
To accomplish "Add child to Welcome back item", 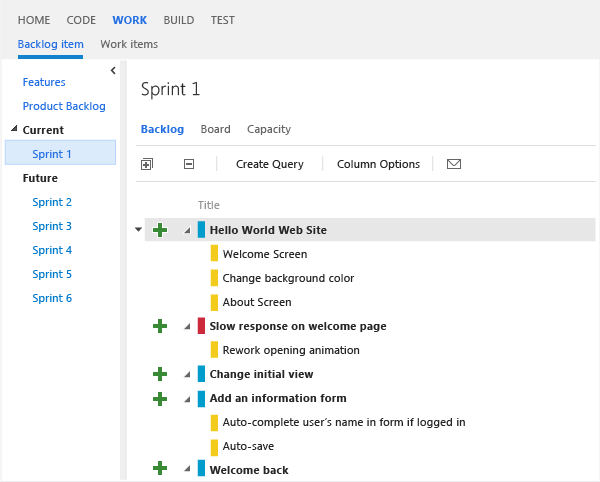I will (x=160, y=468).
